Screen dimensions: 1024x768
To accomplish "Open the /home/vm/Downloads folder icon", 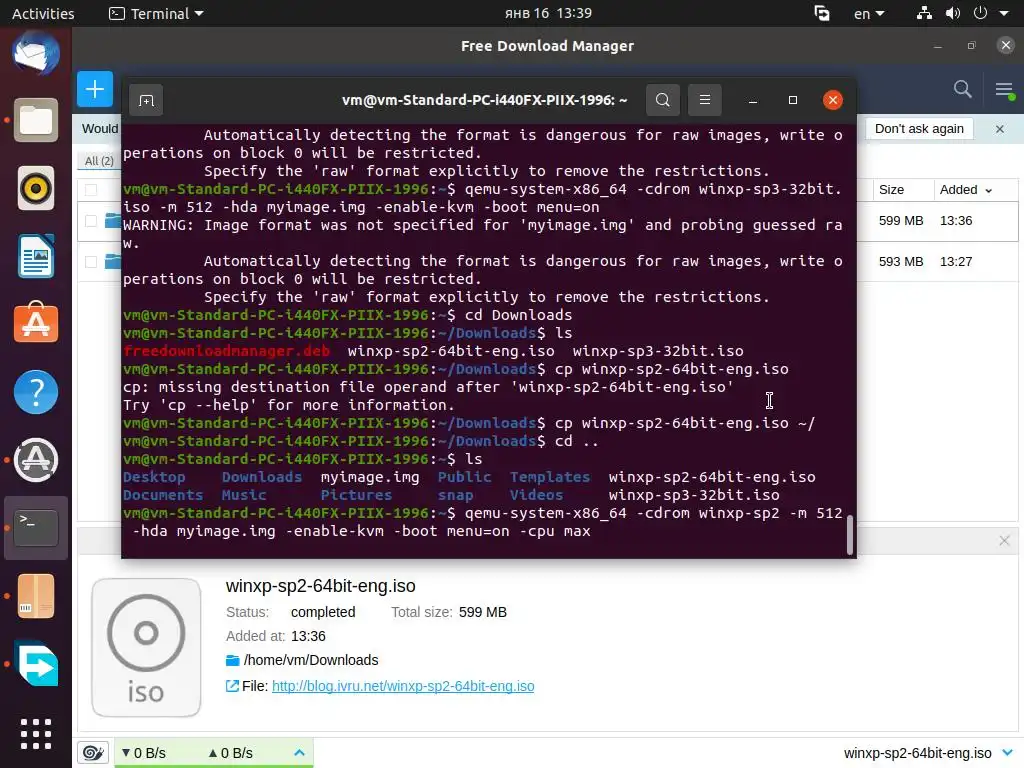I will click(232, 660).
